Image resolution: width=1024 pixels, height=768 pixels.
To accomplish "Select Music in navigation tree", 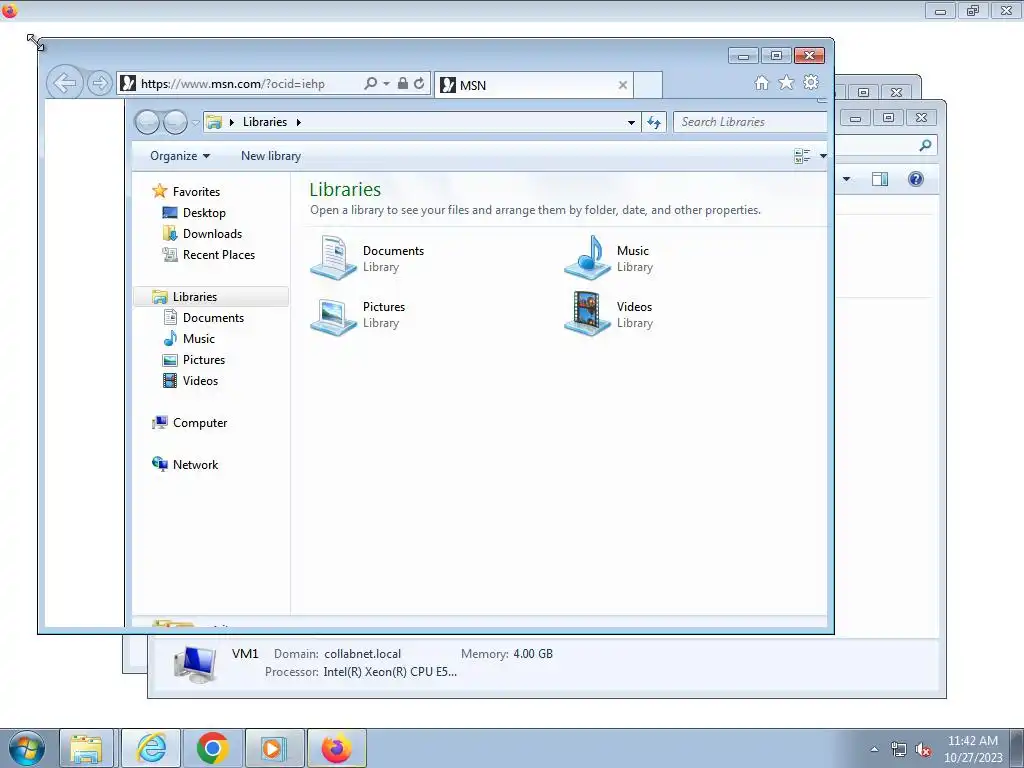I will click(x=199, y=338).
